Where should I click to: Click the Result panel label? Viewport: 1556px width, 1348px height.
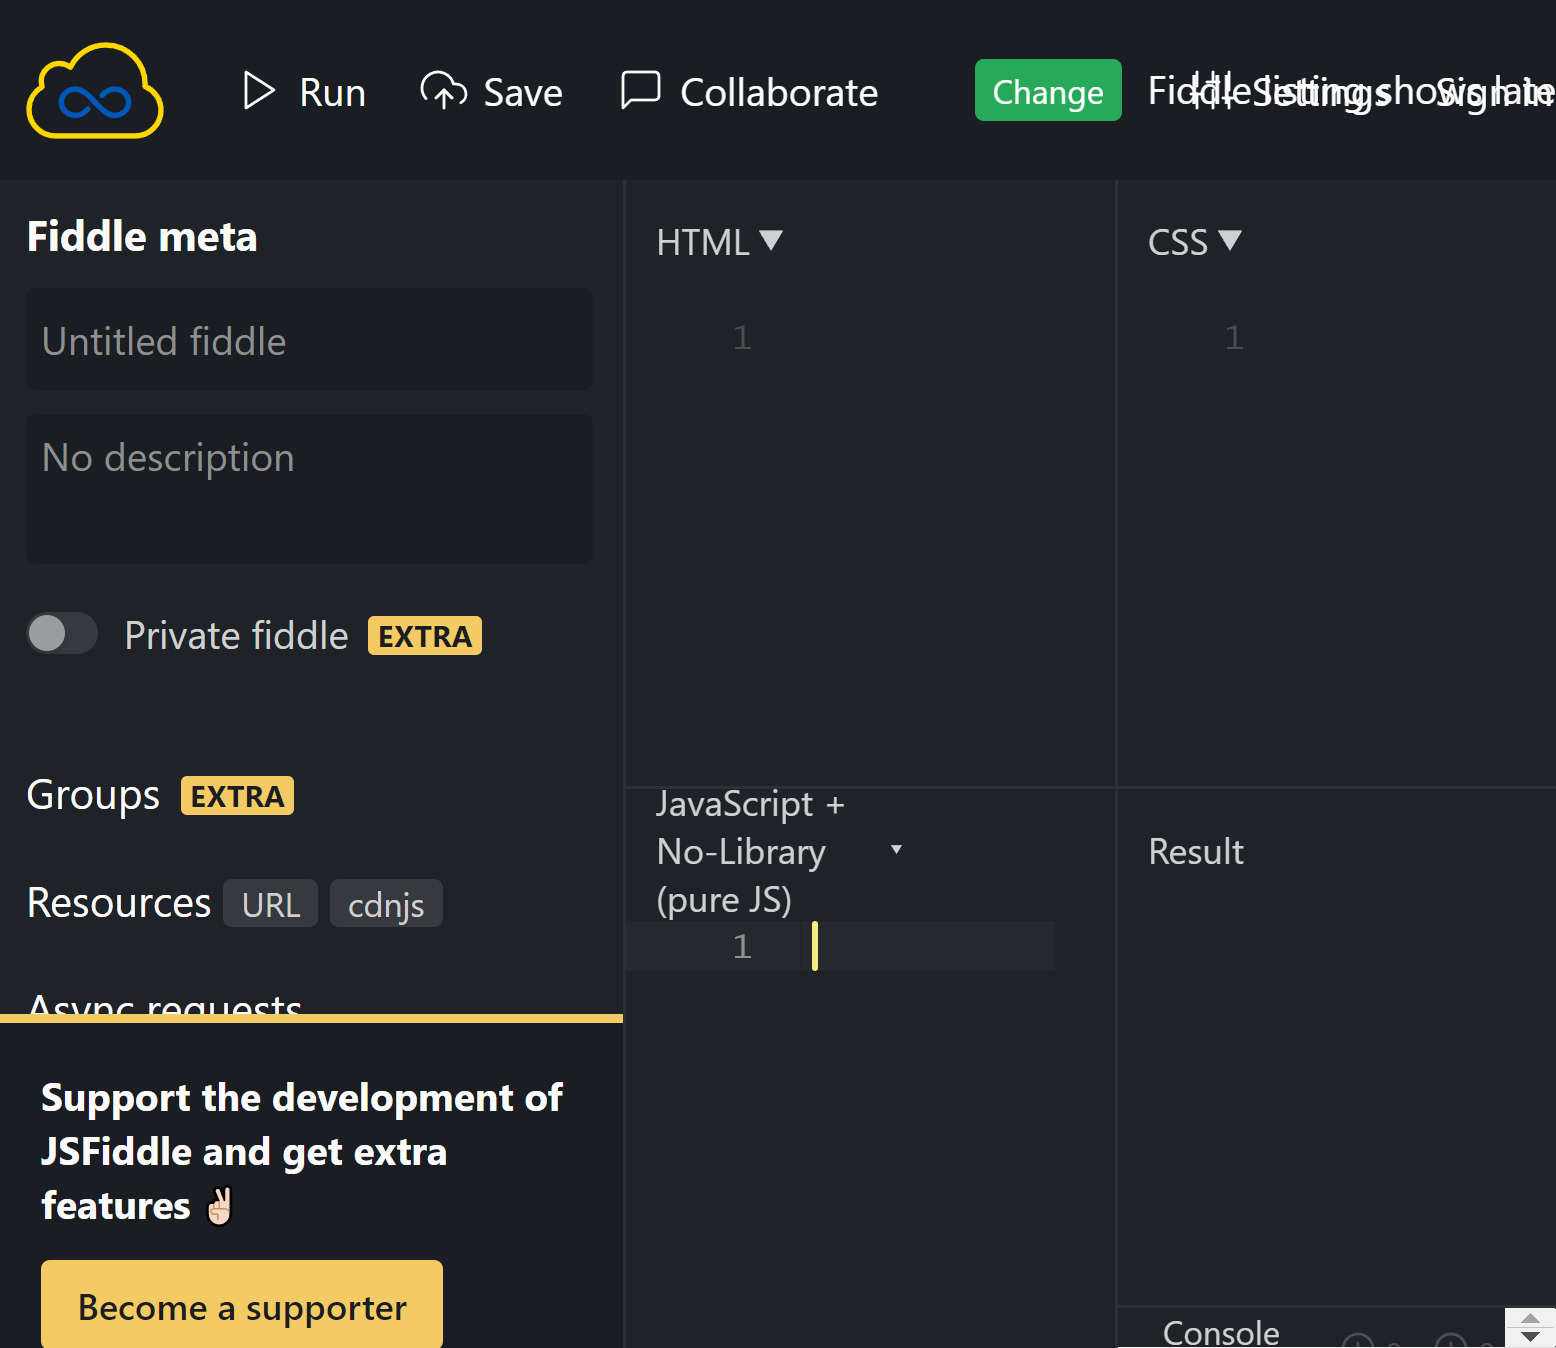[x=1196, y=852]
